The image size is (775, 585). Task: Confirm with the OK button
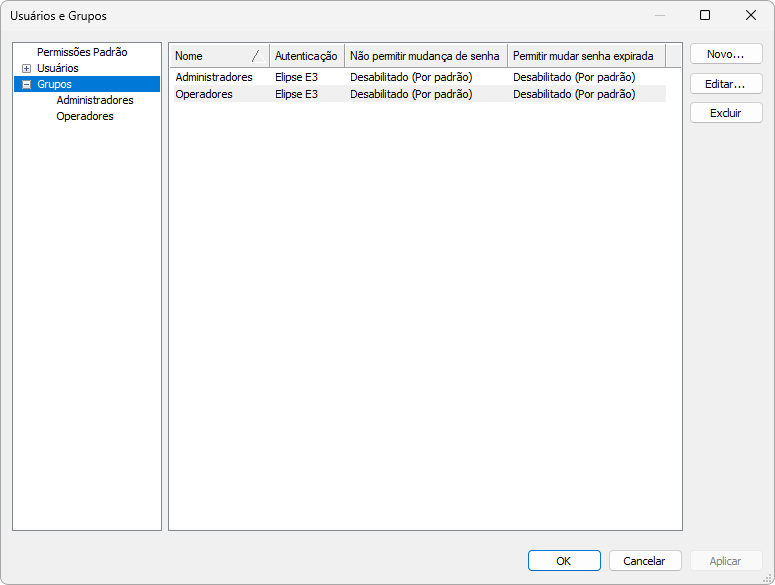564,561
